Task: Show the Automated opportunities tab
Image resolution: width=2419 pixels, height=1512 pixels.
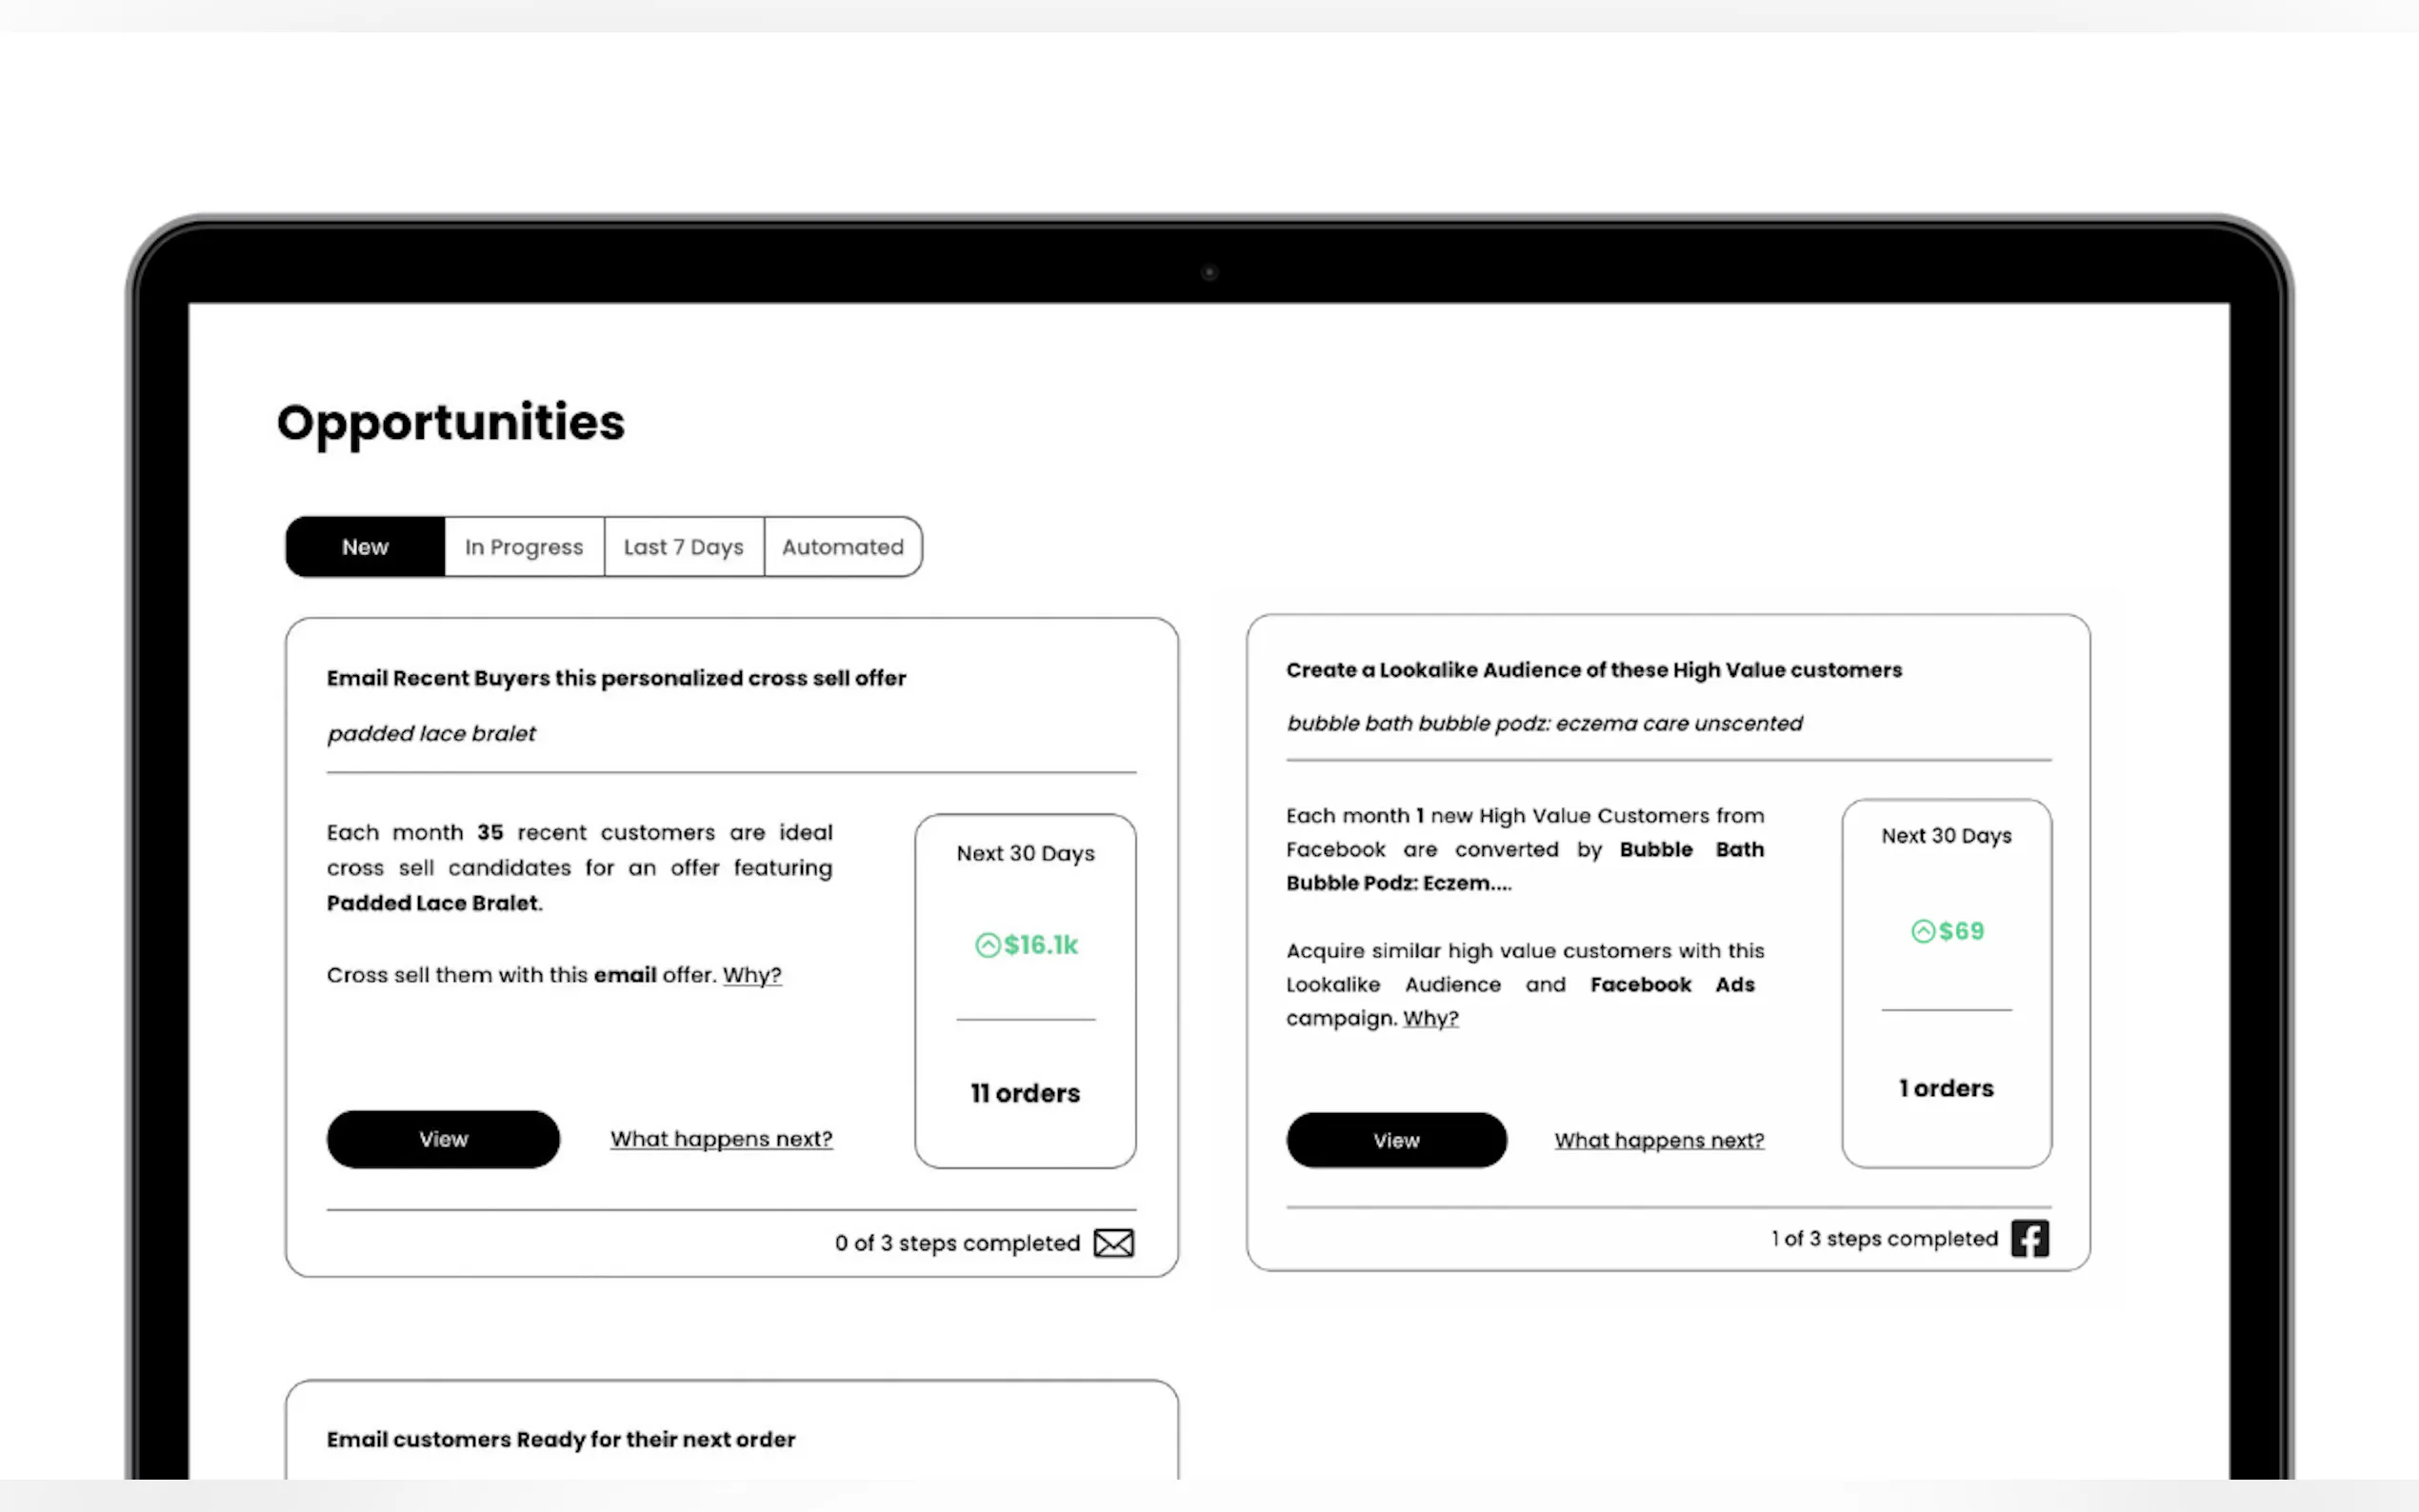Action: (842, 547)
